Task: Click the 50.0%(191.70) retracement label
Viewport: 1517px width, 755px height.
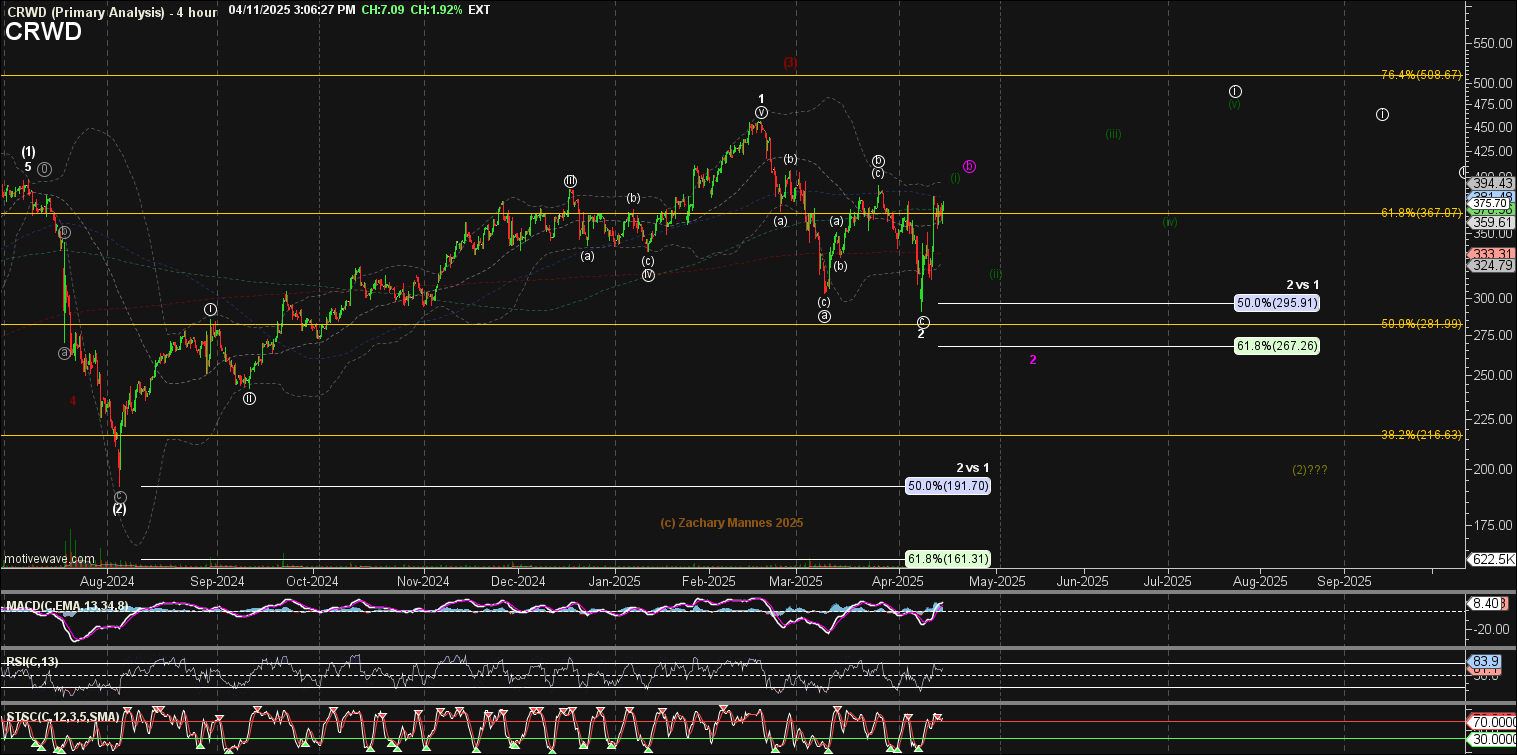Action: (948, 485)
